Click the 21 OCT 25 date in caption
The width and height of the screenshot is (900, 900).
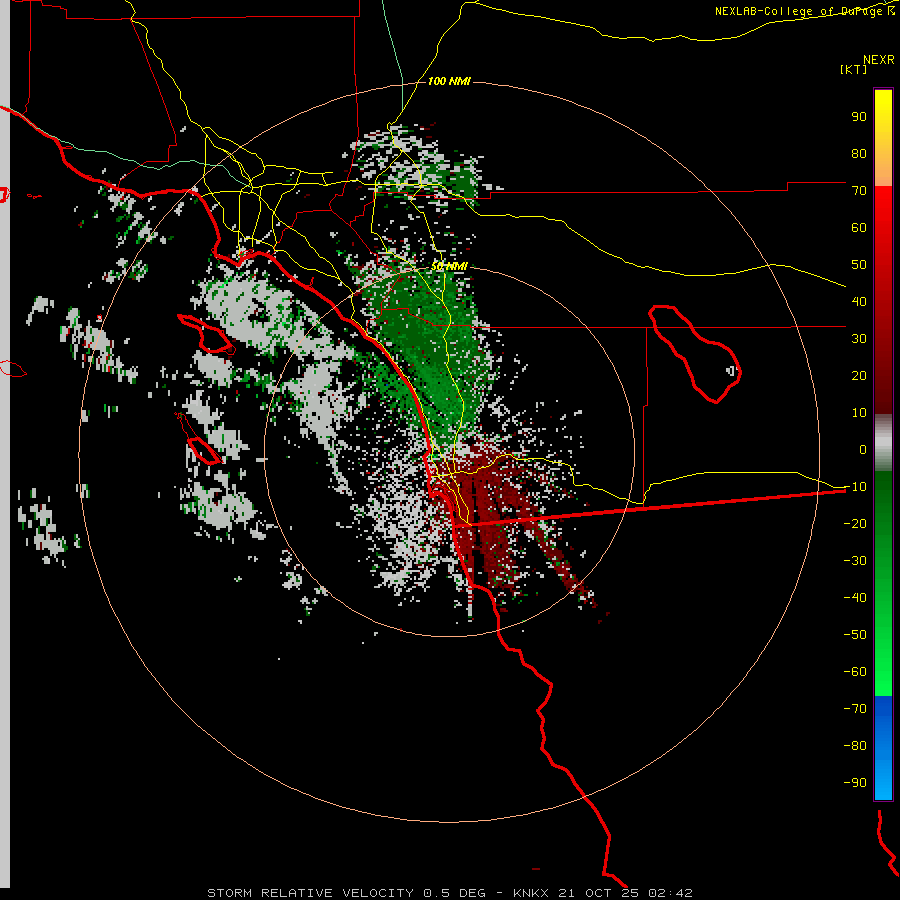point(599,893)
